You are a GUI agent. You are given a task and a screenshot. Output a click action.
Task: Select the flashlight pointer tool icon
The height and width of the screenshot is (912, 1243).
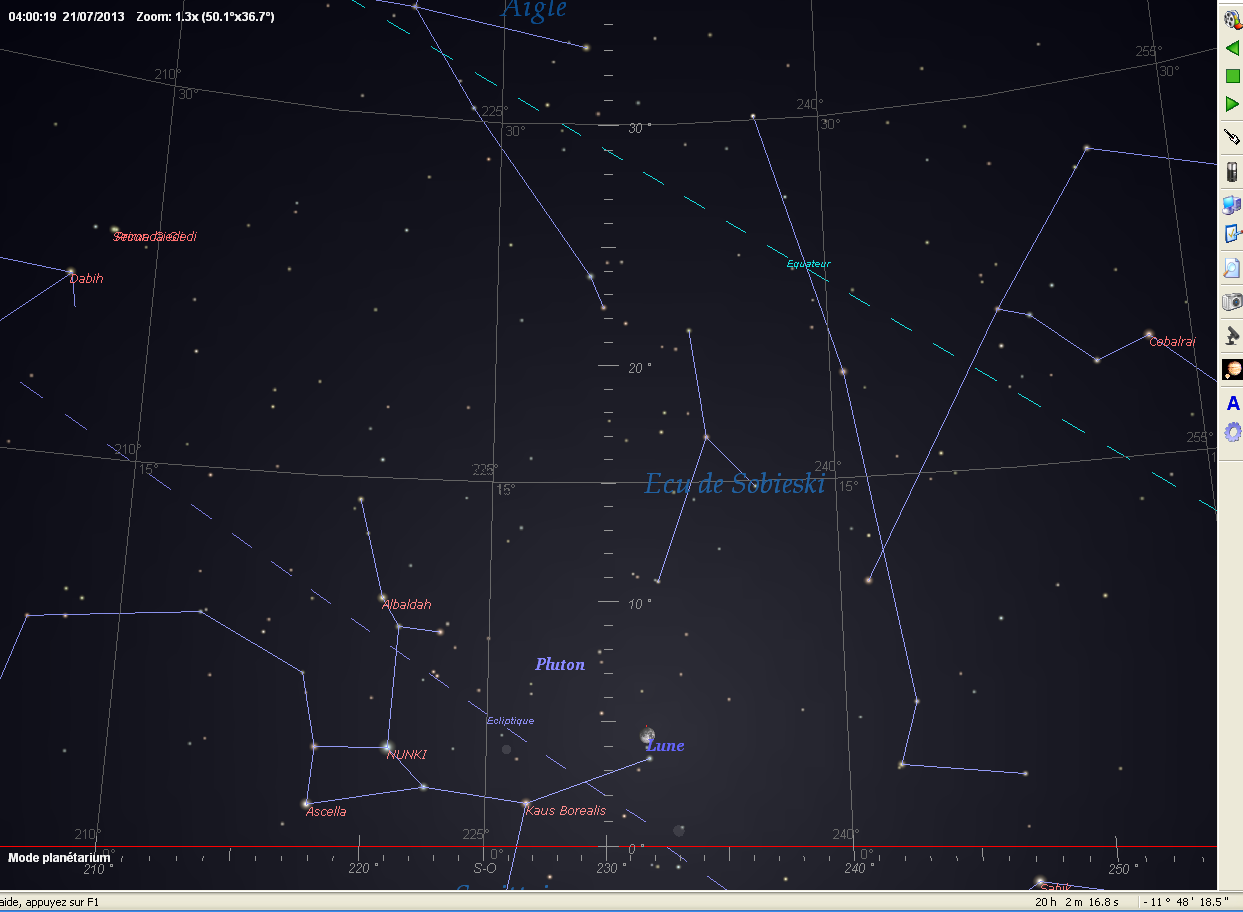pyautogui.click(x=1232, y=137)
